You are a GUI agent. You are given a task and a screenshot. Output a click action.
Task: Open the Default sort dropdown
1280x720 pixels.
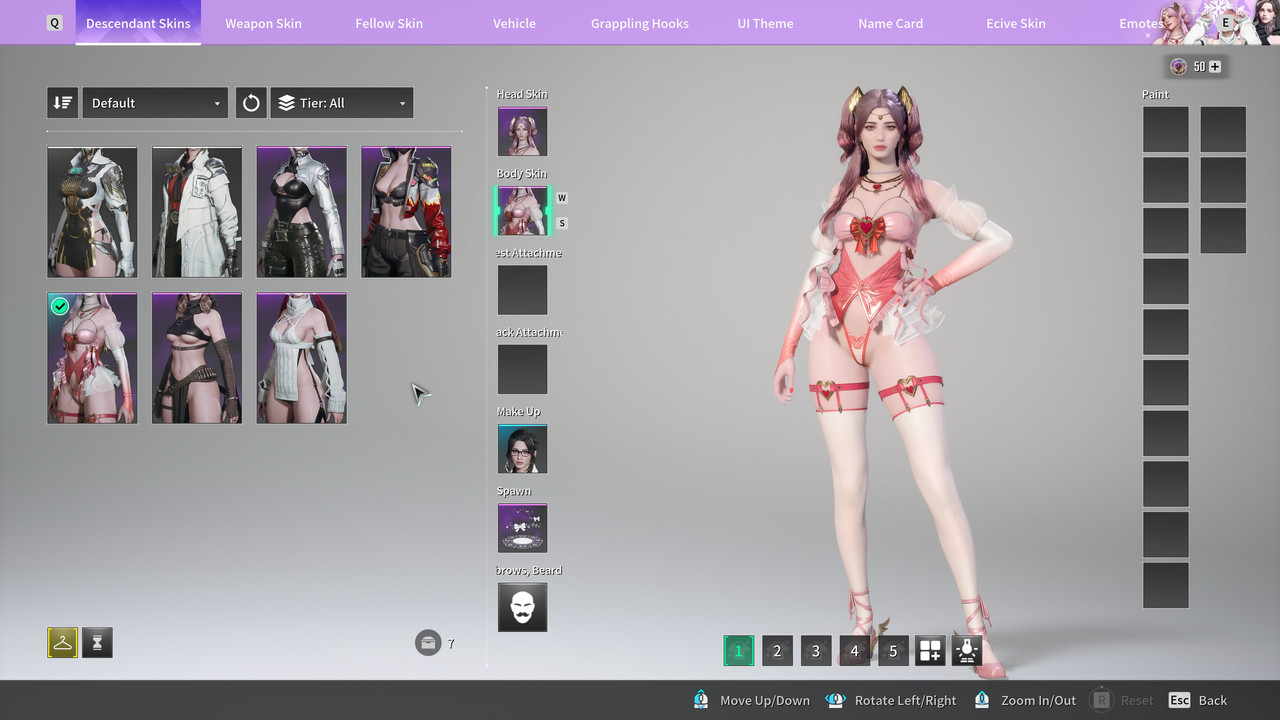click(x=155, y=103)
